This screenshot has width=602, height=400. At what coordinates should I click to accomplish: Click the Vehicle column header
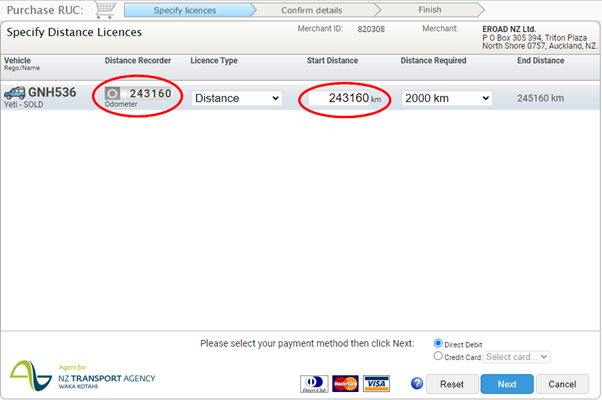[x=17, y=61]
